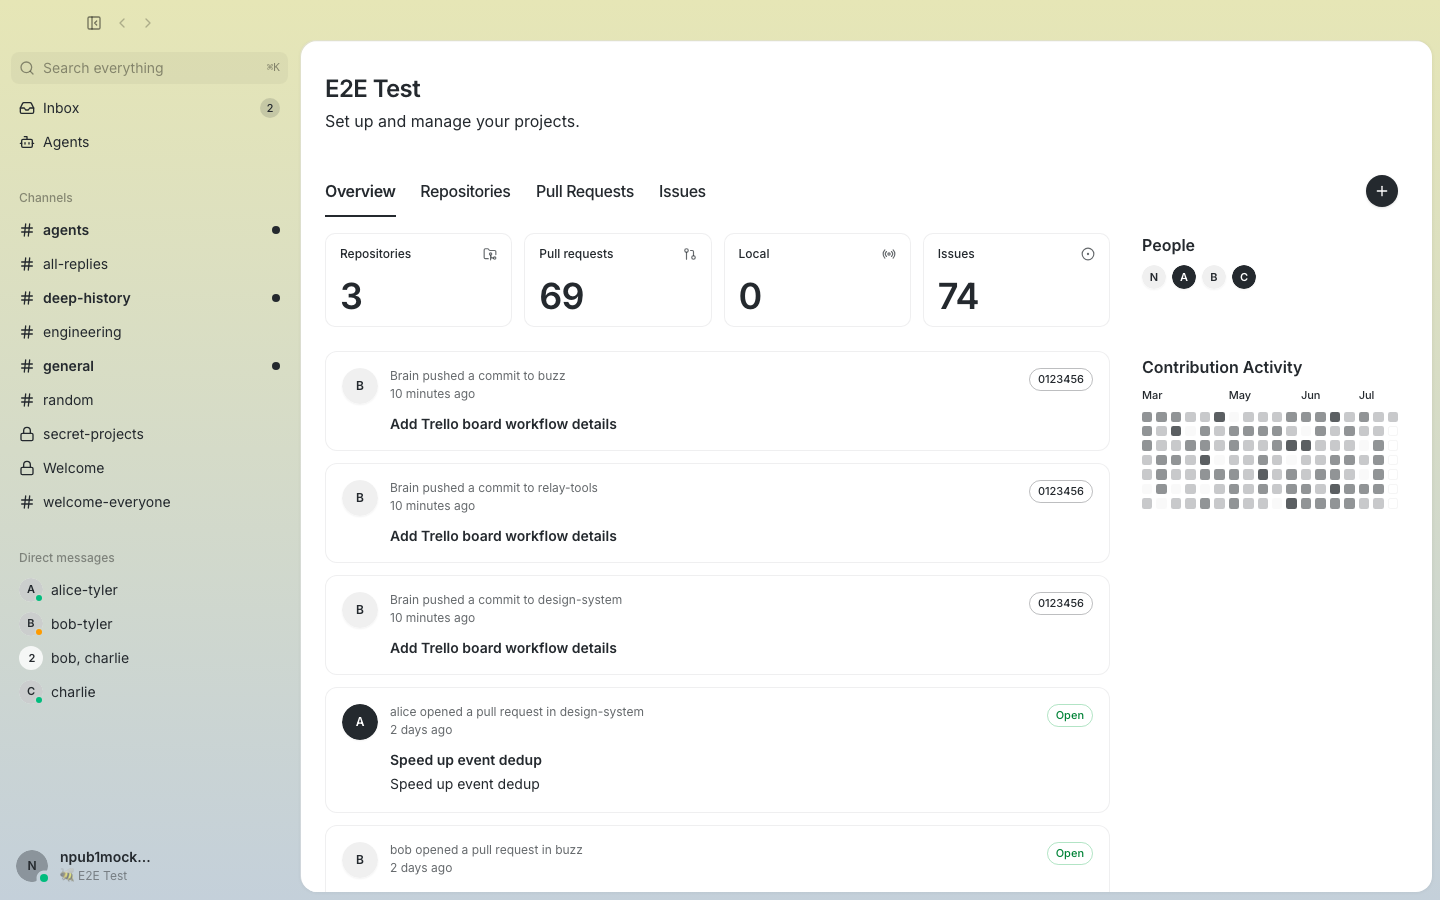Click the Search everything field
Viewport: 1440px width, 900px height.
point(149,68)
